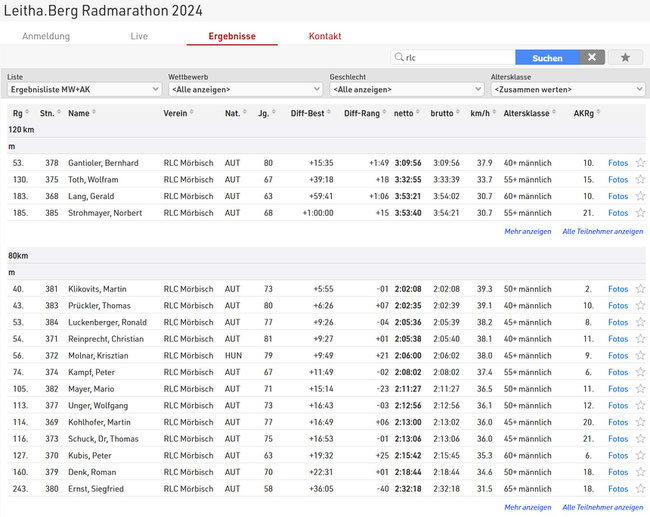Sort by netto time column
This screenshot has height=517, width=650.
pyautogui.click(x=406, y=113)
